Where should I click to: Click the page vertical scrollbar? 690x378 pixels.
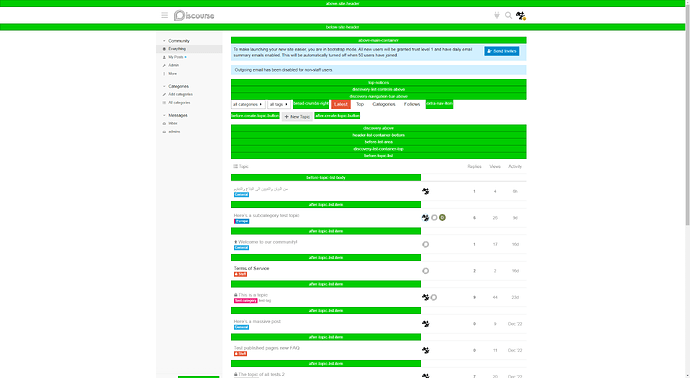coord(687,114)
